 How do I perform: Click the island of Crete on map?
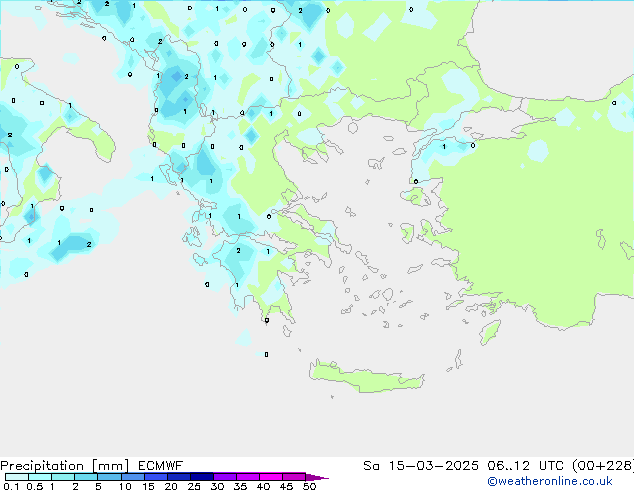tap(366, 377)
